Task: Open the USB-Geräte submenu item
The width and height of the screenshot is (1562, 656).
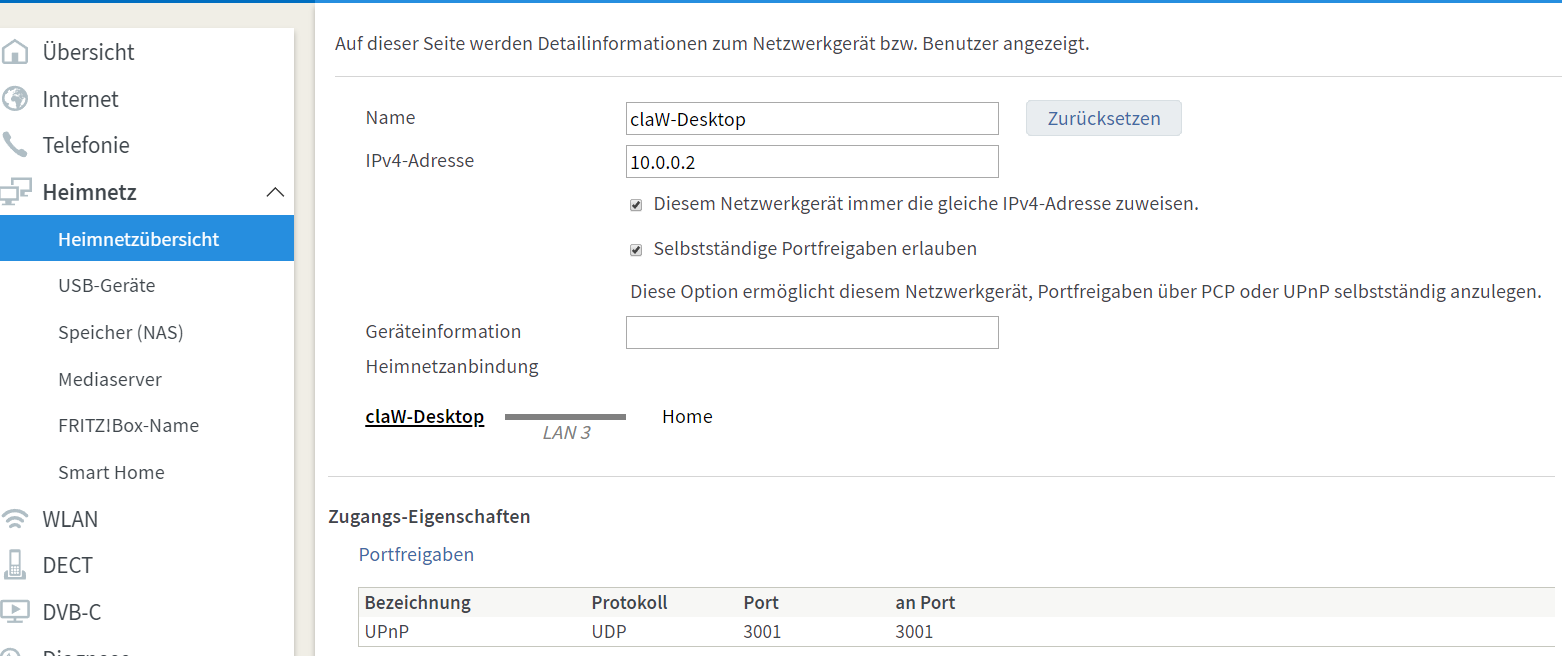Action: coord(107,285)
